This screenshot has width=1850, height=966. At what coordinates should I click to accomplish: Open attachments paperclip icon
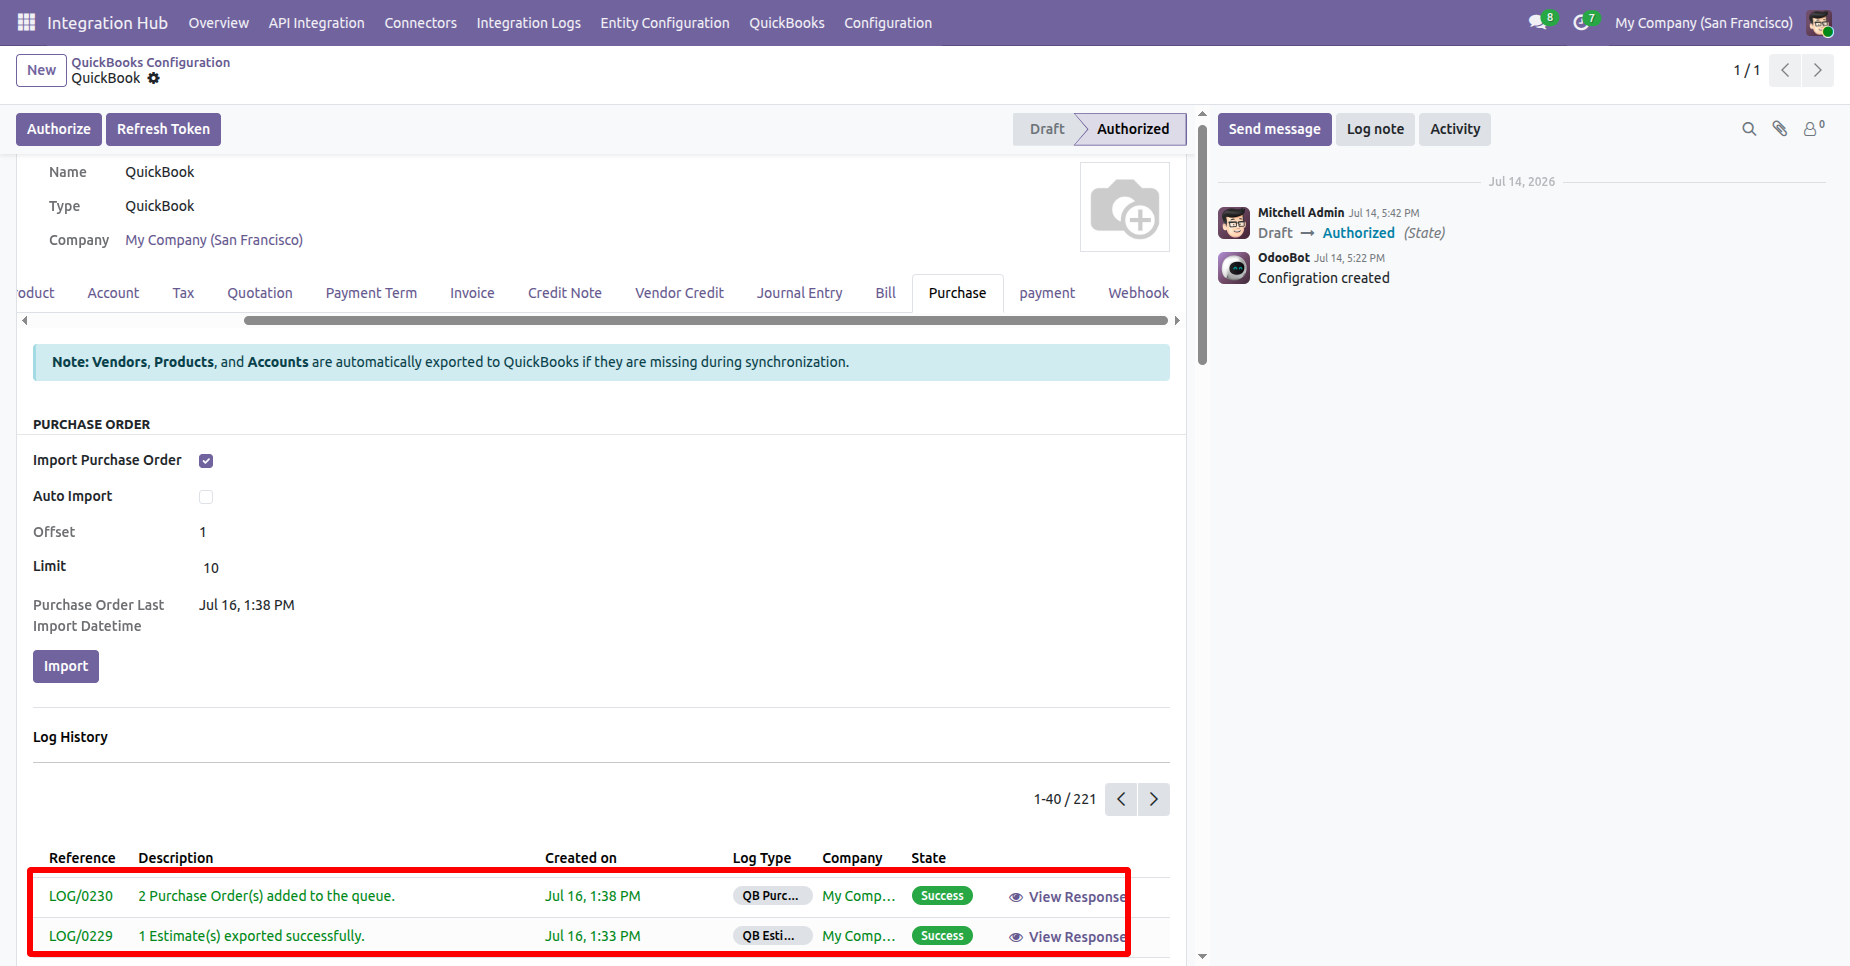[x=1780, y=129]
